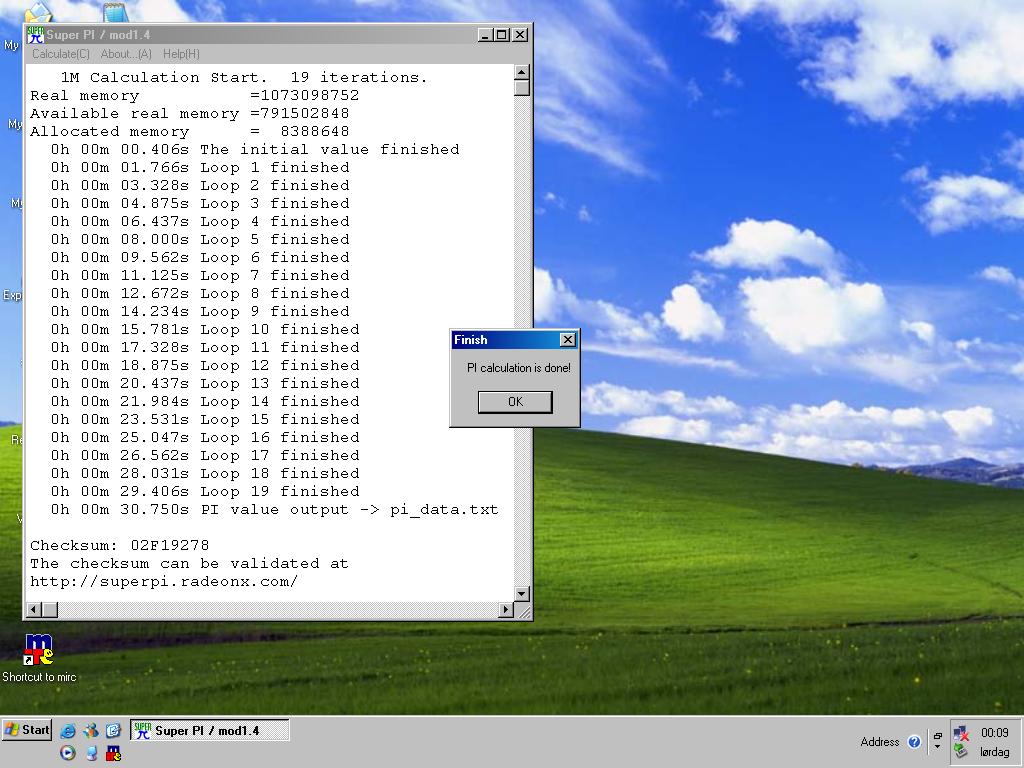Click the 'Allocated memory = 8388648' line
The image size is (1024, 768).
click(189, 131)
